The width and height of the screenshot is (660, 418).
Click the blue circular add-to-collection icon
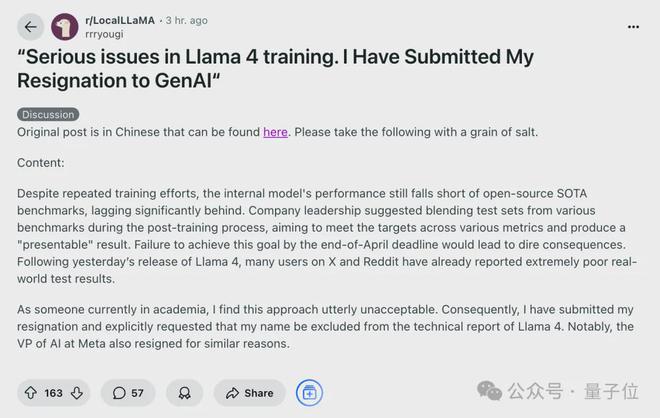click(x=310, y=393)
